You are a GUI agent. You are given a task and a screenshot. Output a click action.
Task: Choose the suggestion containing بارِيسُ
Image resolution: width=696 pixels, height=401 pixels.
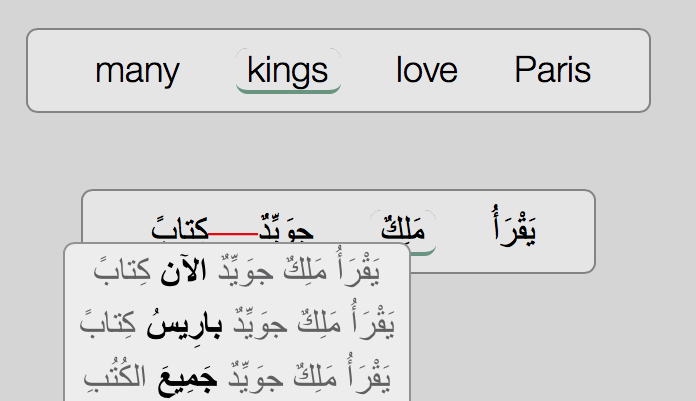point(237,323)
